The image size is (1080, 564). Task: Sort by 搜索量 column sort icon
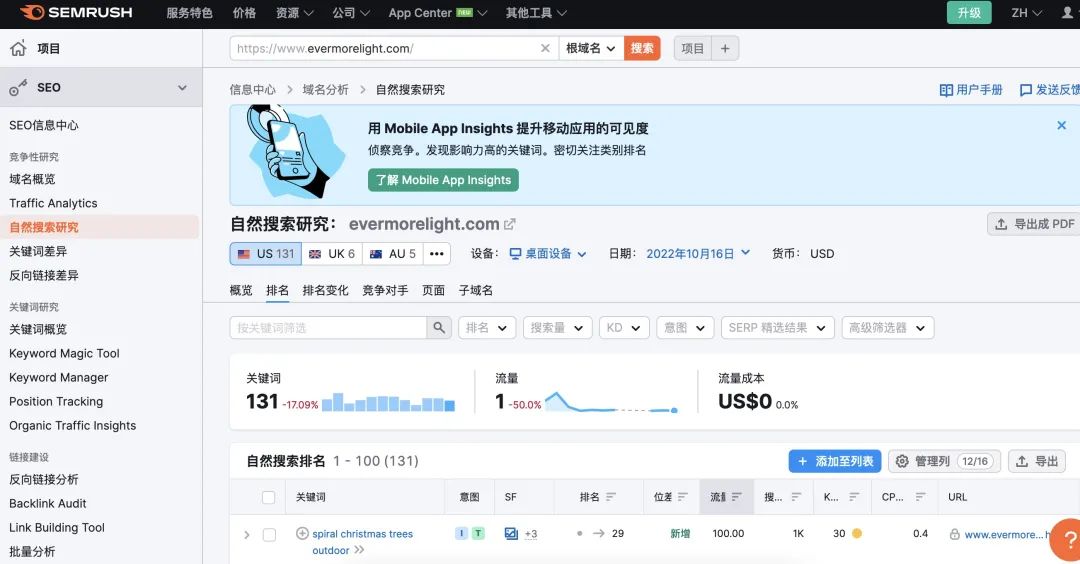click(x=796, y=497)
